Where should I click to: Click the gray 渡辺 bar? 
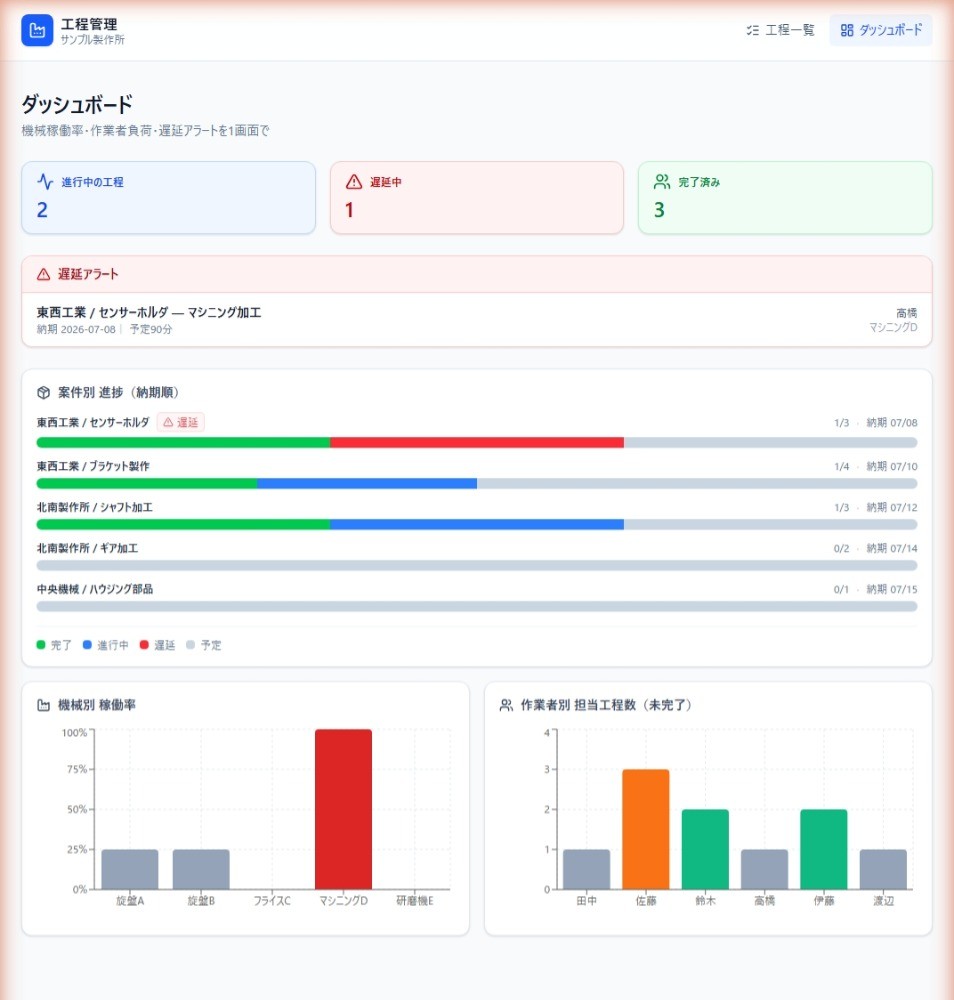[x=883, y=869]
